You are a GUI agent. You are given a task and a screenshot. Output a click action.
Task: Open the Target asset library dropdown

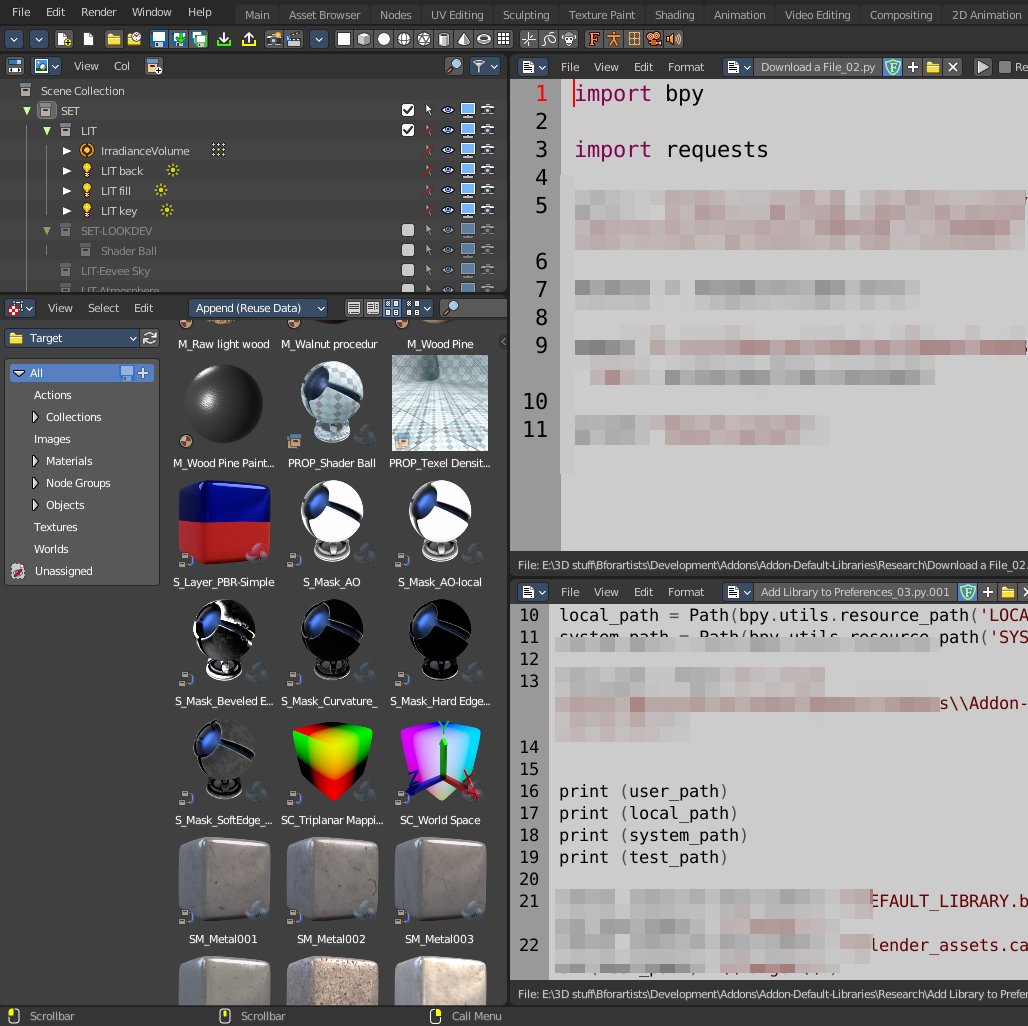coord(72,338)
